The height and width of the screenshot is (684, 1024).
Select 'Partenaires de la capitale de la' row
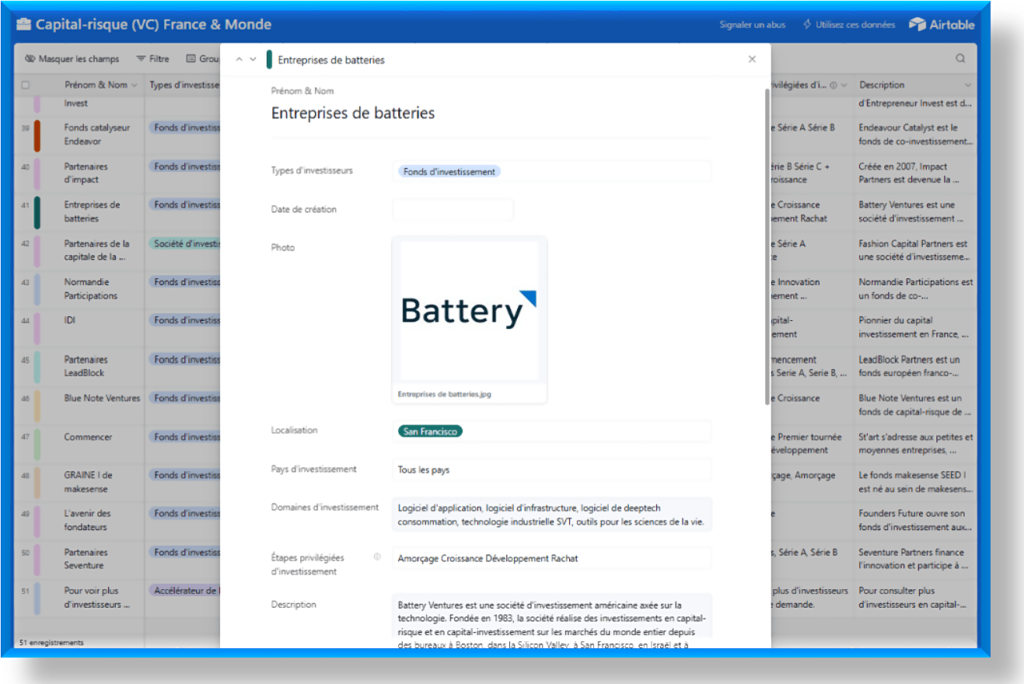point(96,250)
